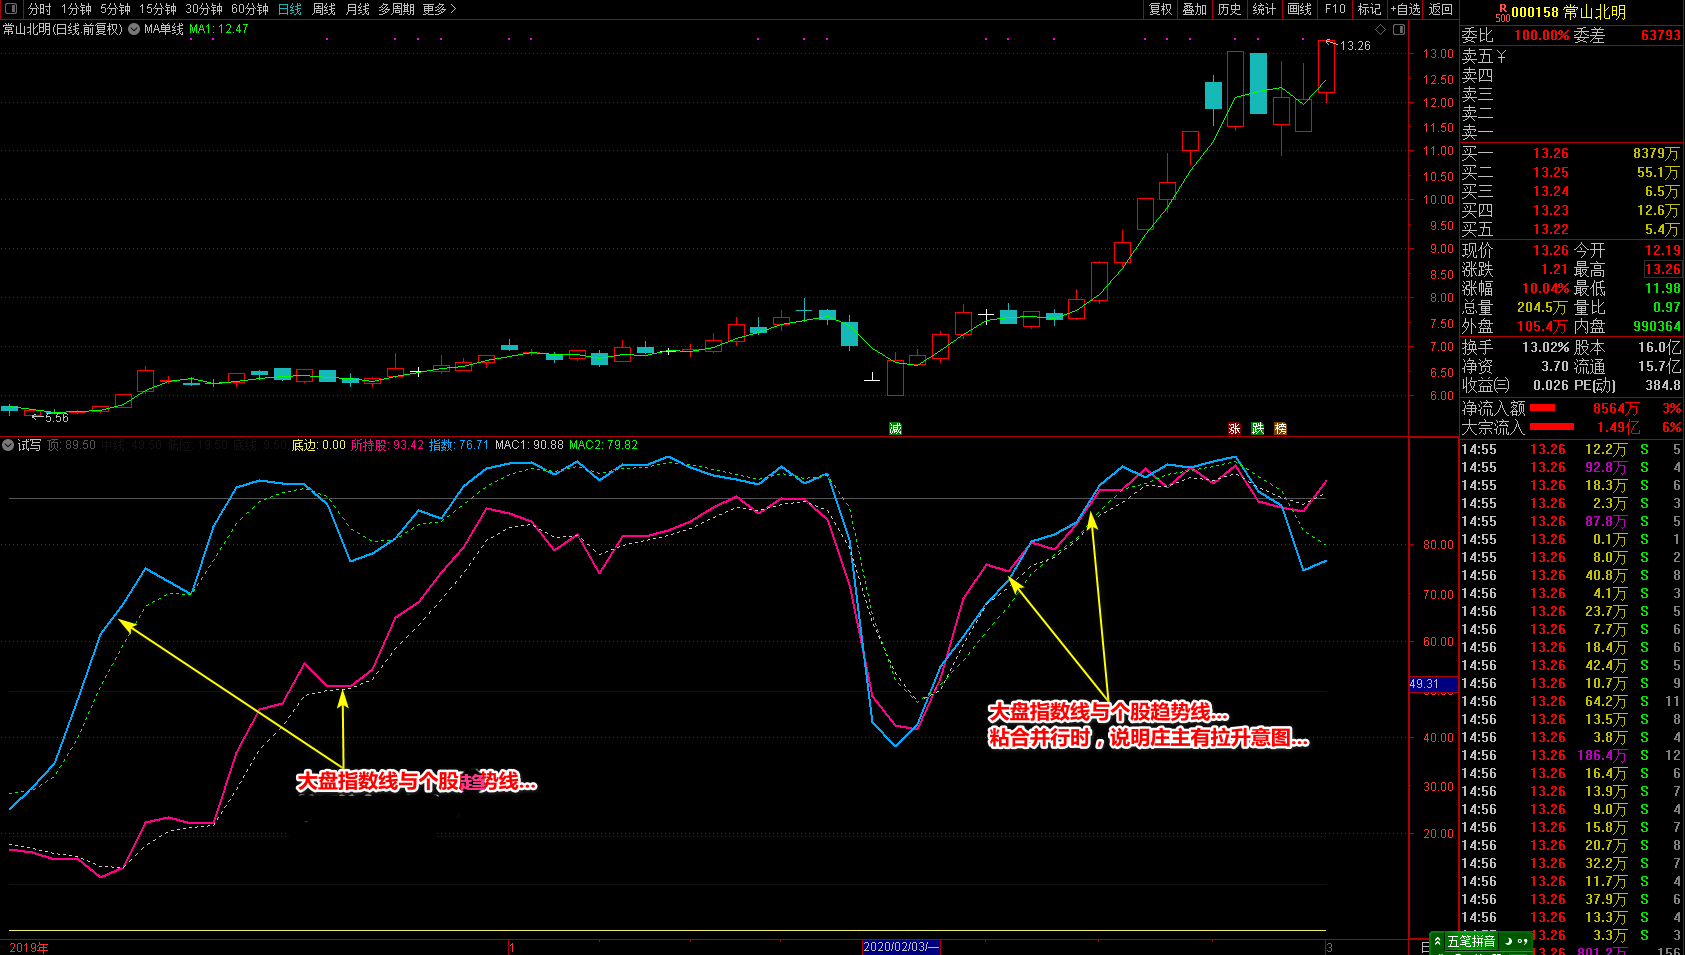This screenshot has height=955, width=1685.
Task: Open the 画线 drawing tools button
Action: pyautogui.click(x=1300, y=9)
